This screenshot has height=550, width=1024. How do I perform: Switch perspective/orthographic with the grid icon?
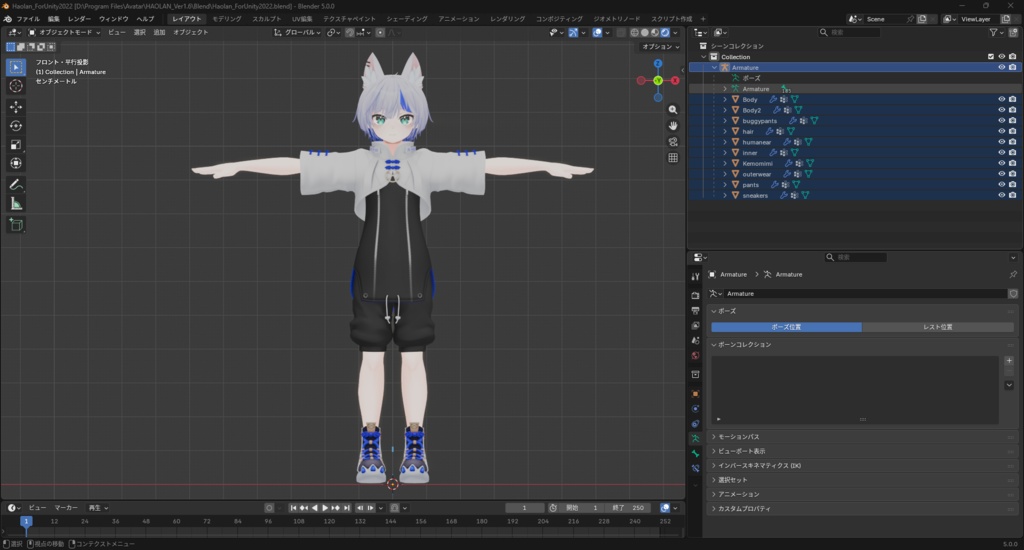coord(673,157)
